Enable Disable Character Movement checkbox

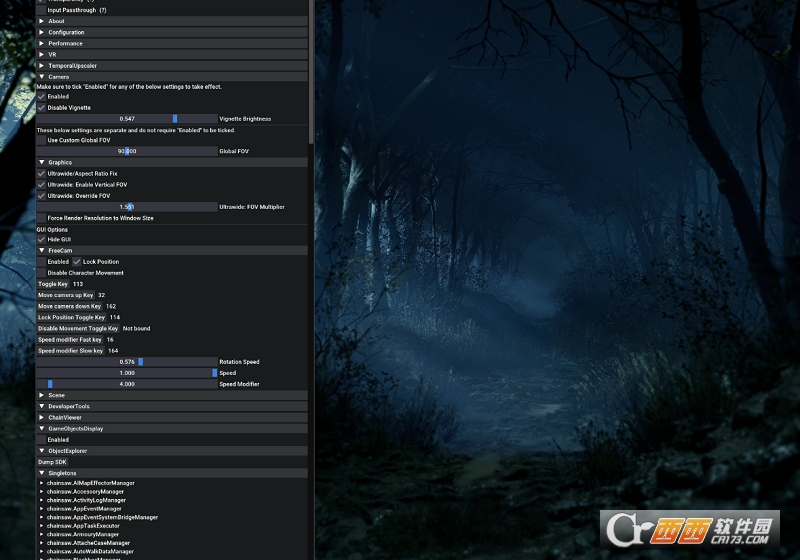pos(41,273)
